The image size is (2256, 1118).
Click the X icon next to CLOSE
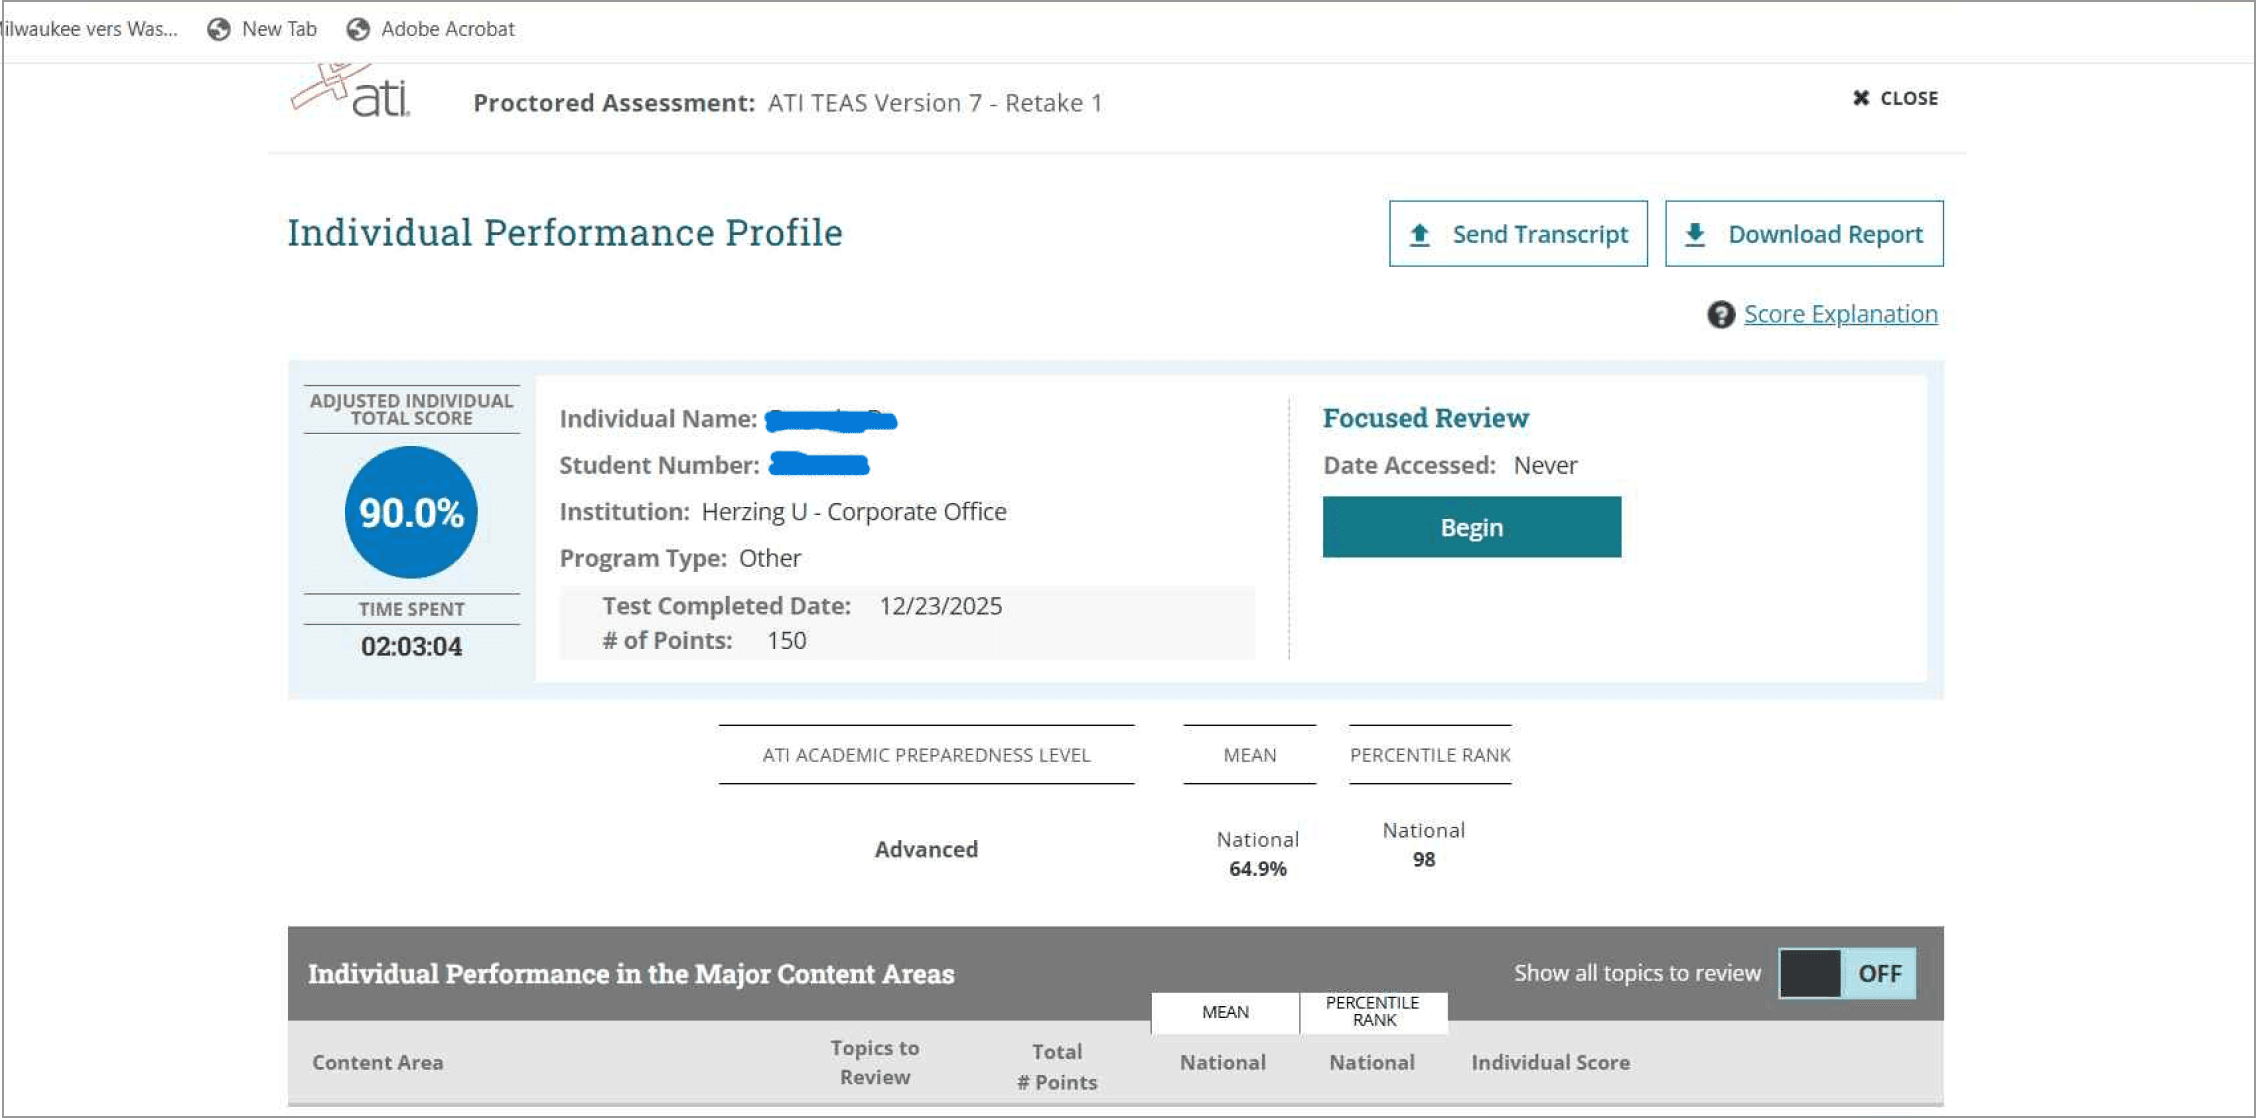pos(1860,98)
